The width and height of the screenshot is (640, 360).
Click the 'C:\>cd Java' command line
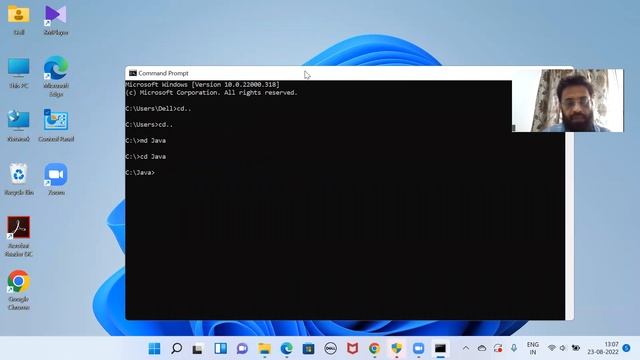(146, 156)
